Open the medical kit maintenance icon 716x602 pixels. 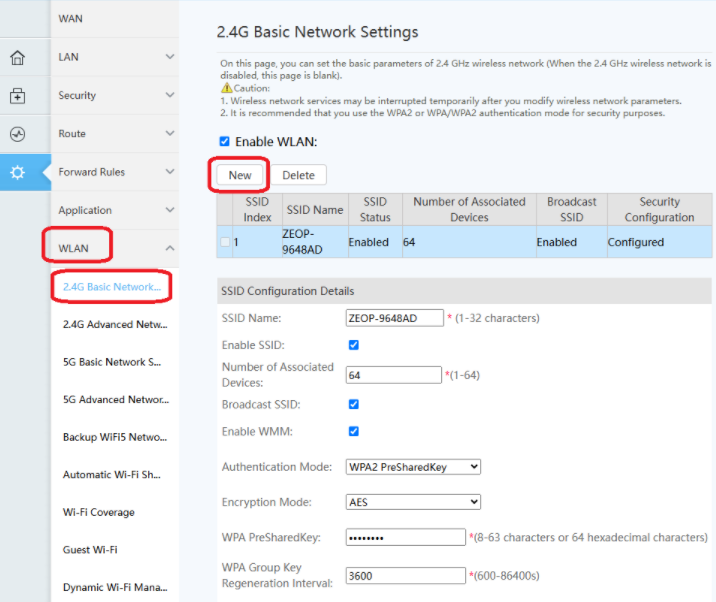[x=17, y=96]
